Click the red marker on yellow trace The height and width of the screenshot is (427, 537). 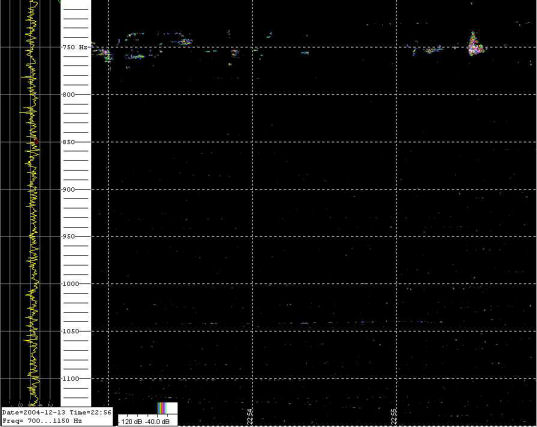point(37,141)
